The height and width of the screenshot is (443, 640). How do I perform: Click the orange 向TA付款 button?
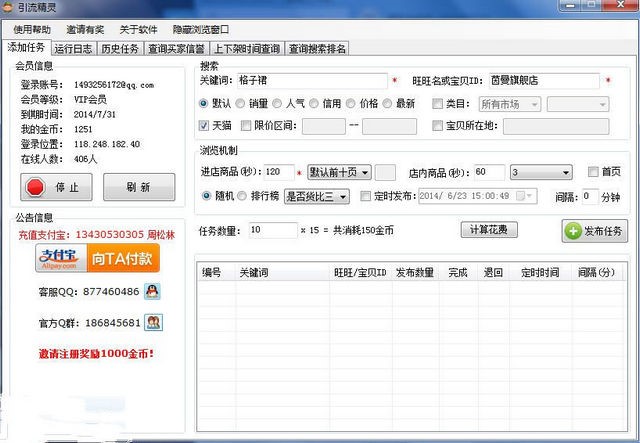coord(123,258)
